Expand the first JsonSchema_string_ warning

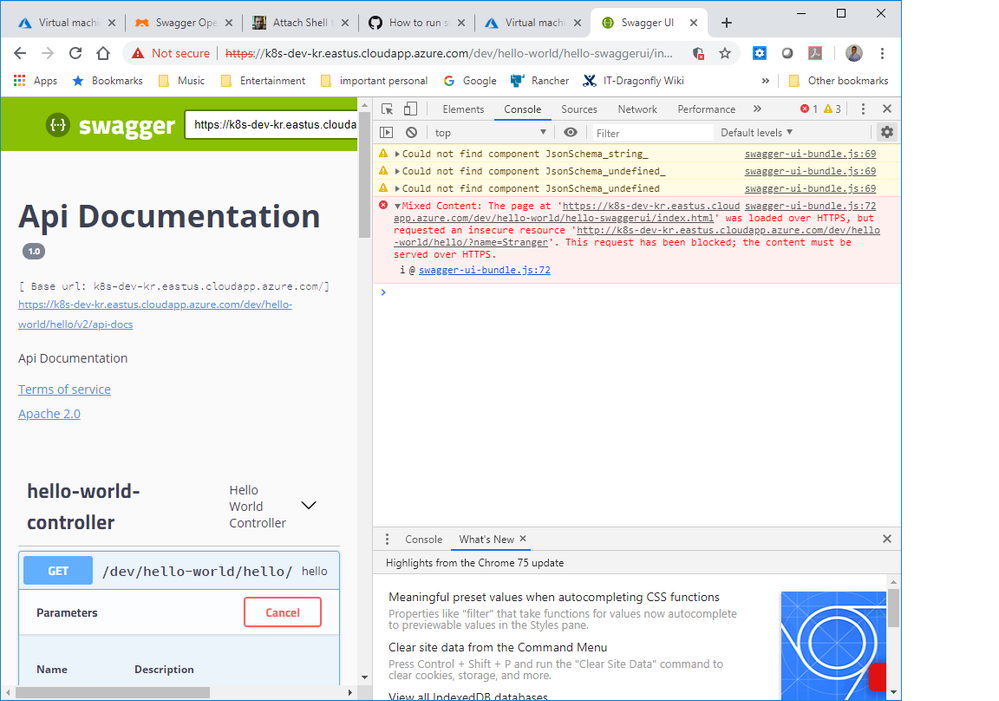tap(398, 154)
